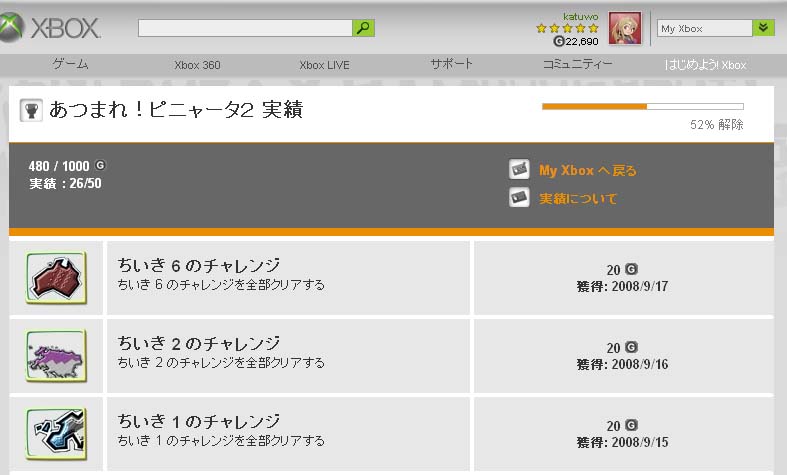
Task: Click the ちいき 6 のチャレンジを全部クリアする description
Action: [x=221, y=285]
